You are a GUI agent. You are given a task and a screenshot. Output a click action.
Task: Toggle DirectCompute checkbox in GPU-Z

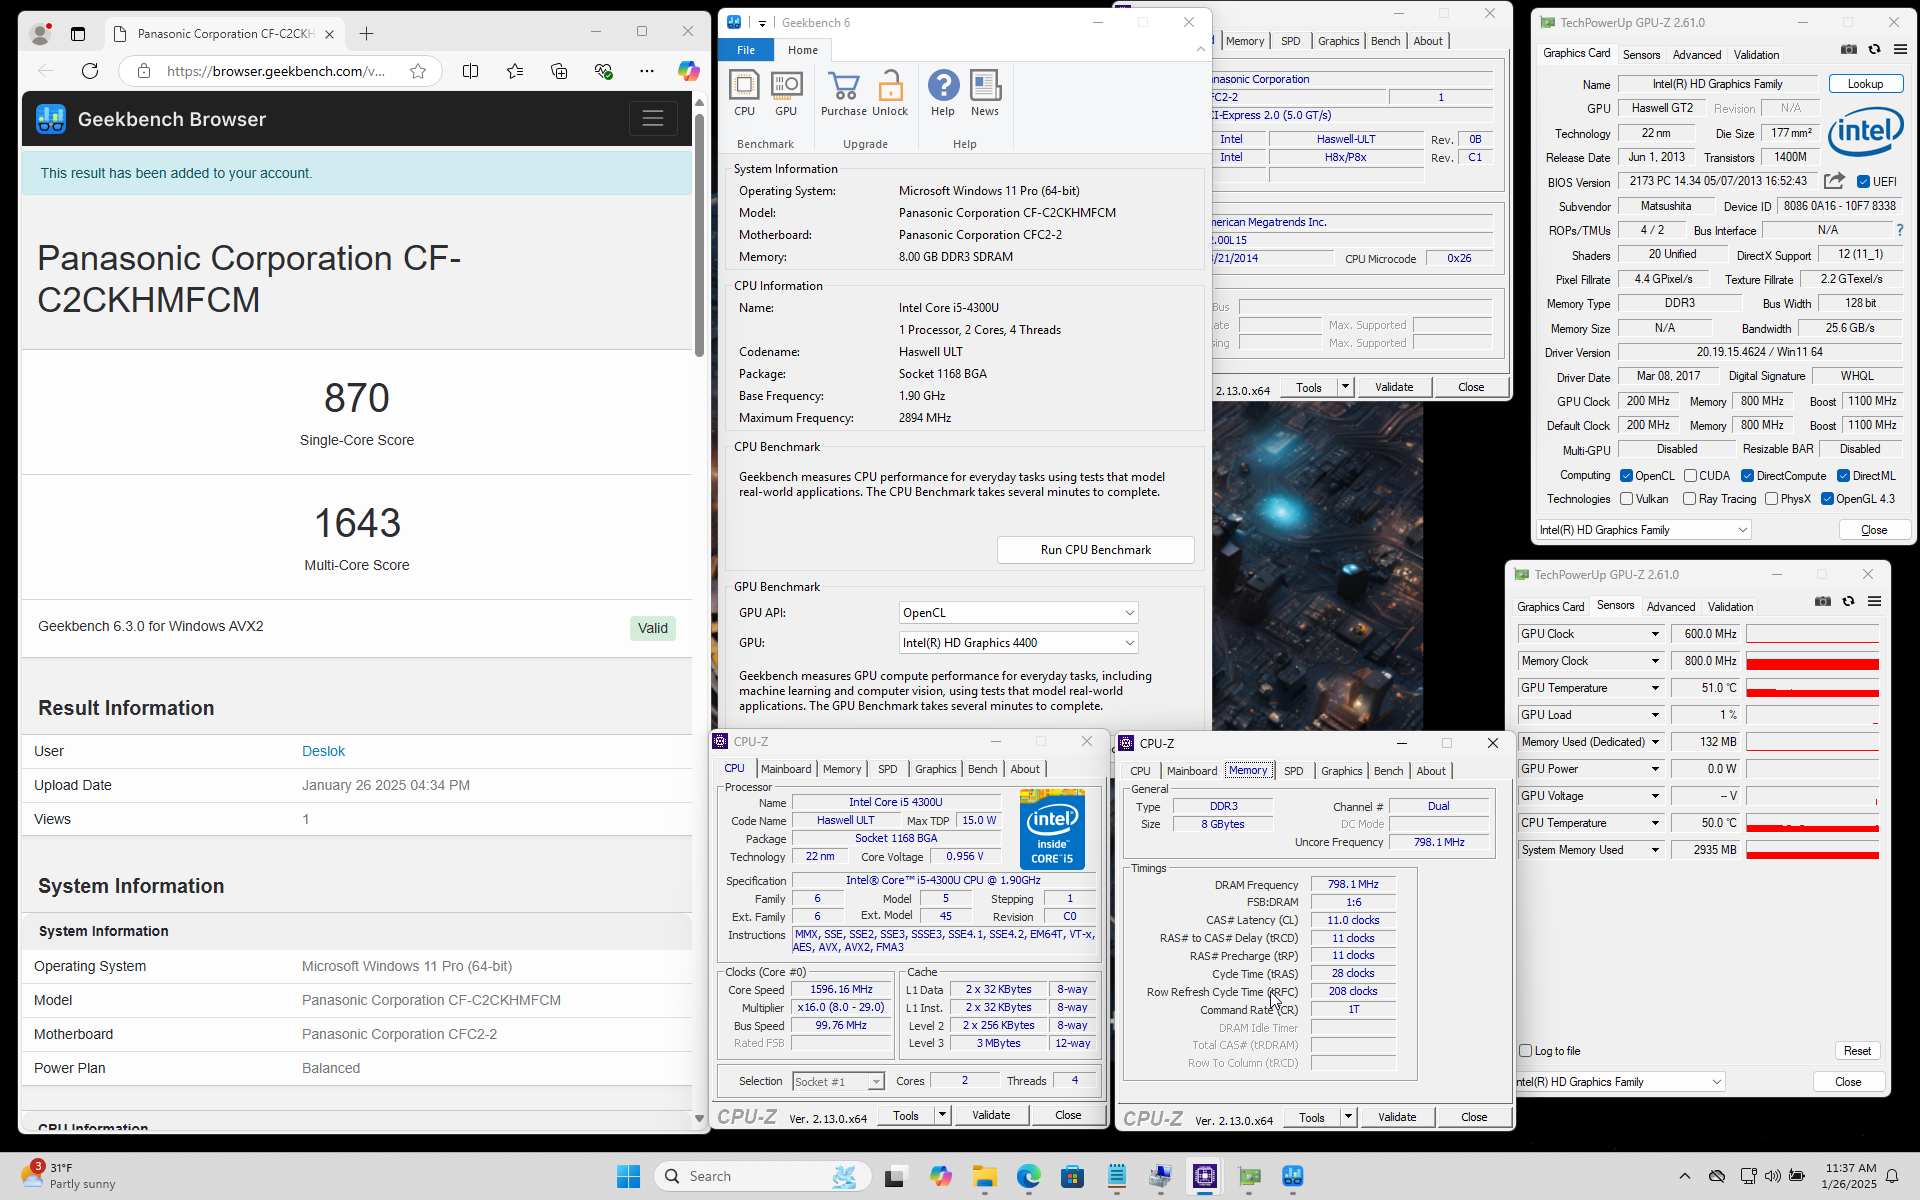coord(1747,476)
